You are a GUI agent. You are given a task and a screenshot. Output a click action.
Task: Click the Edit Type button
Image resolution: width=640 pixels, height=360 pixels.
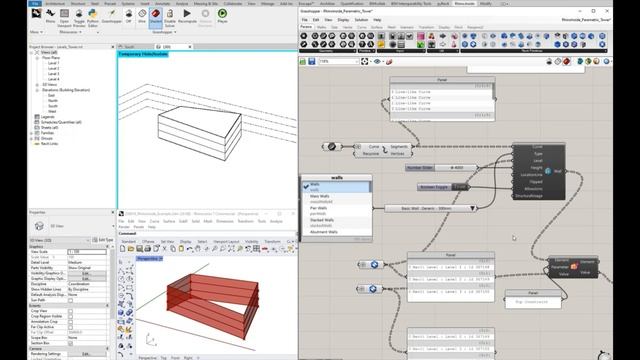click(x=102, y=240)
